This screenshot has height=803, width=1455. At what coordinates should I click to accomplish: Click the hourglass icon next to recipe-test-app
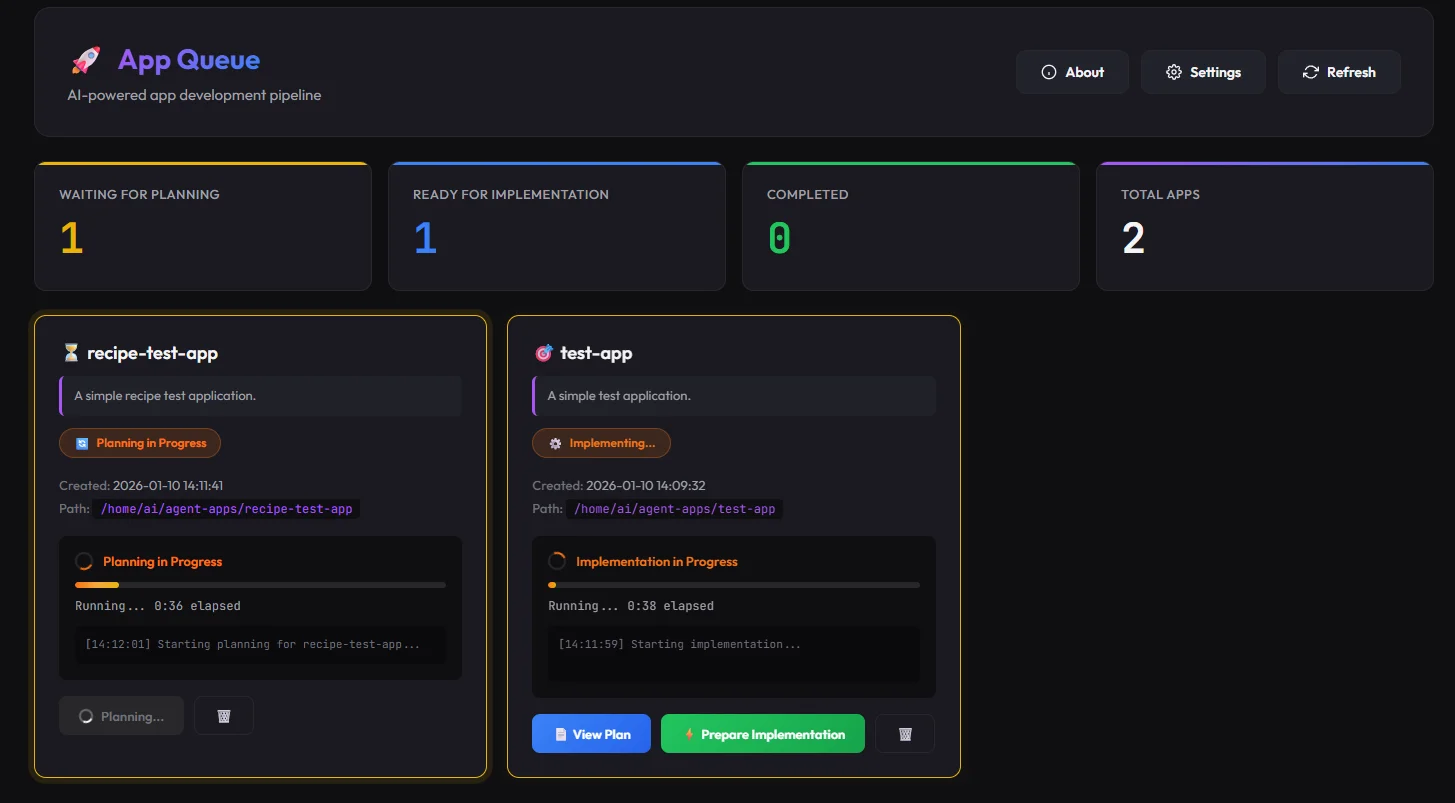68,352
